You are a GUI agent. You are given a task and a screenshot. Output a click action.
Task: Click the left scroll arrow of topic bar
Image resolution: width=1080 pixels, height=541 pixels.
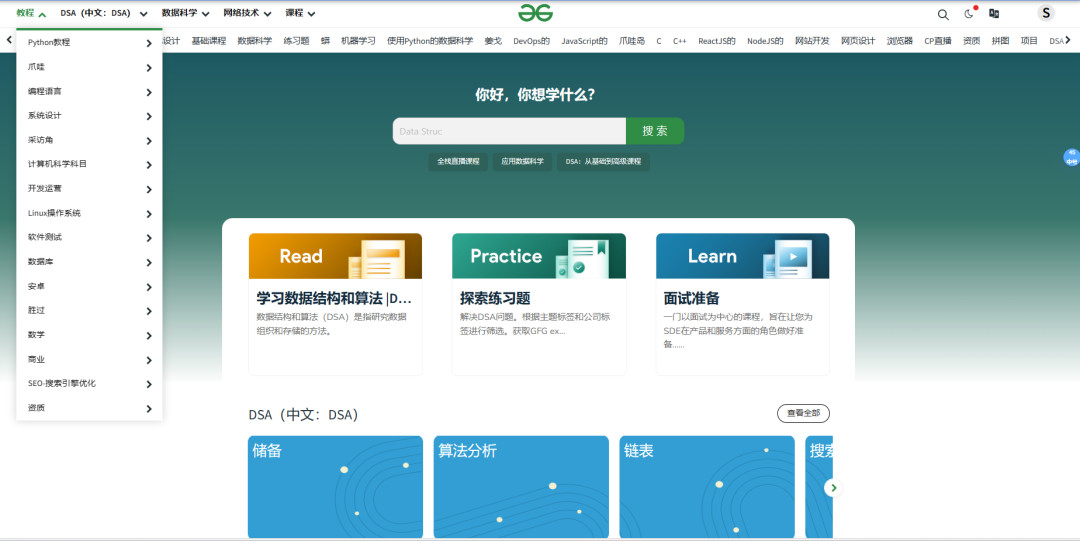9,40
